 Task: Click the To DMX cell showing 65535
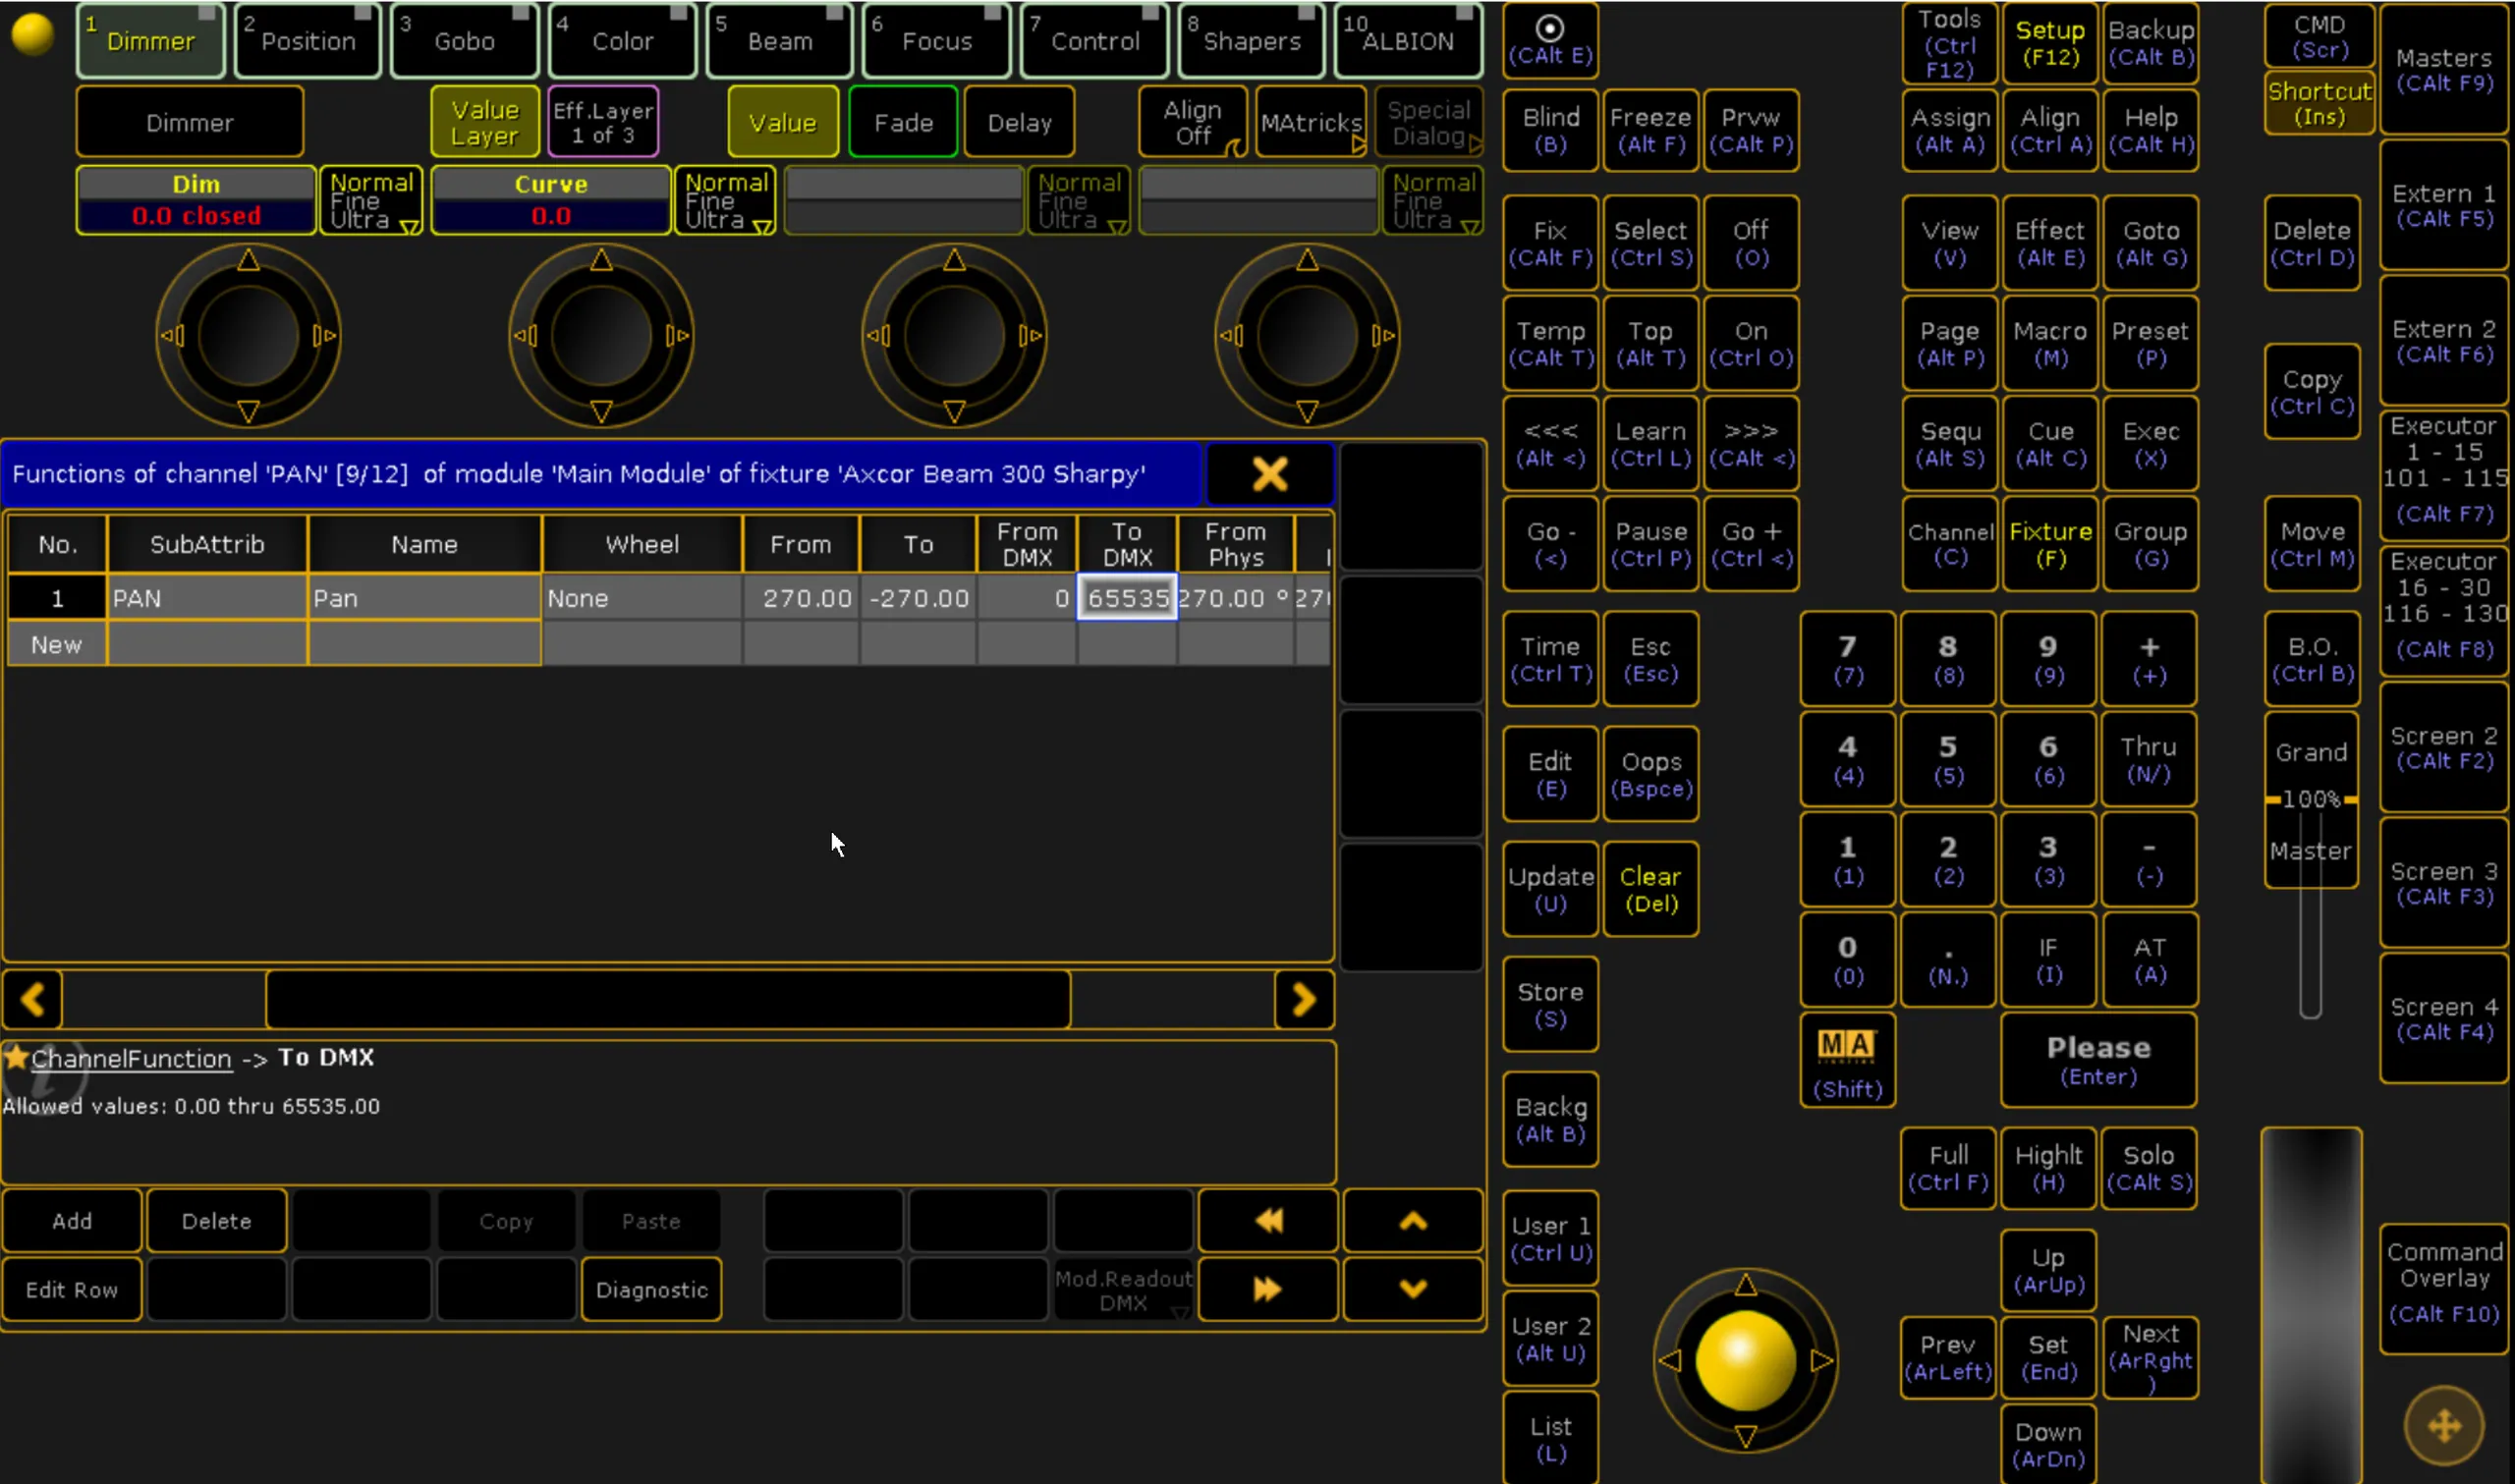point(1126,597)
